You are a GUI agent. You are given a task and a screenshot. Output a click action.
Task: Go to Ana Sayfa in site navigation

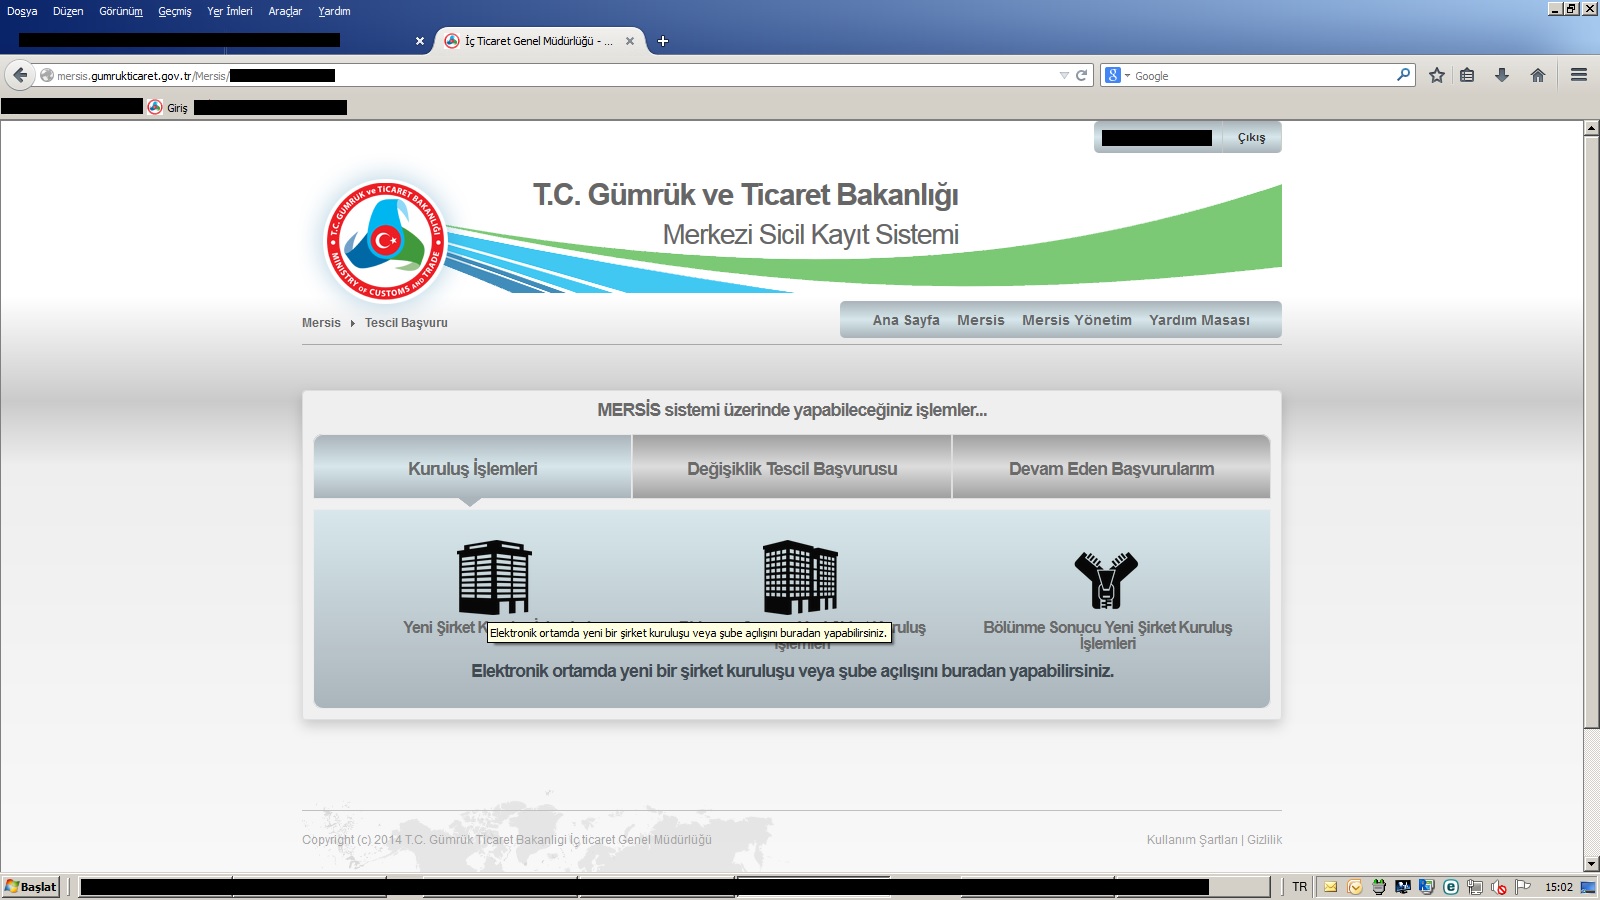(x=906, y=320)
